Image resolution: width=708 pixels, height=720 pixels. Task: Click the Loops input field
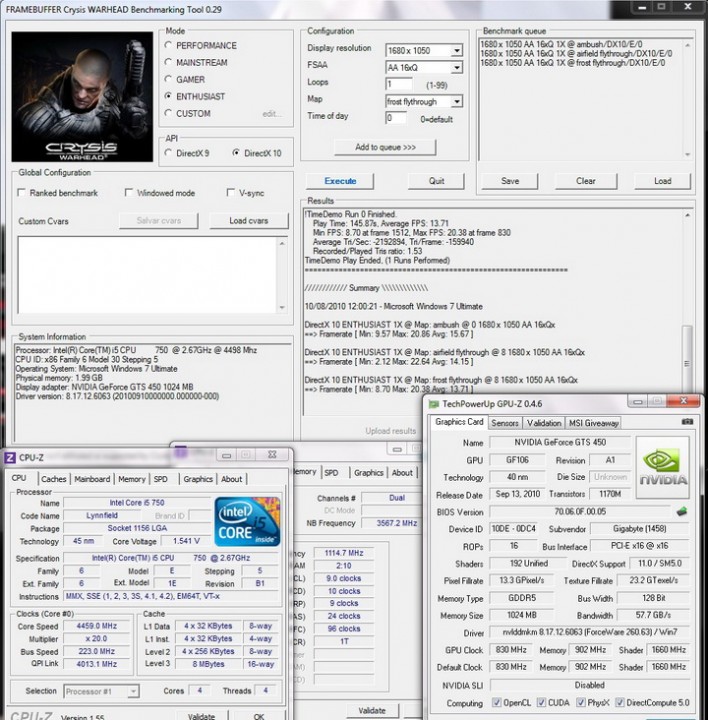pyautogui.click(x=399, y=84)
